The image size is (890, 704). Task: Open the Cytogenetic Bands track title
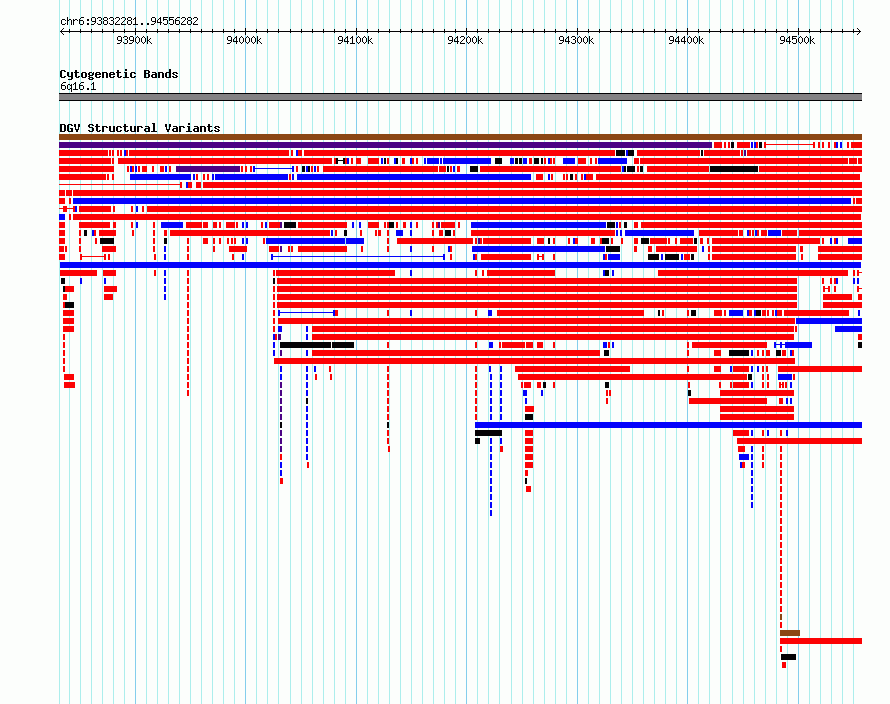pyautogui.click(x=119, y=74)
